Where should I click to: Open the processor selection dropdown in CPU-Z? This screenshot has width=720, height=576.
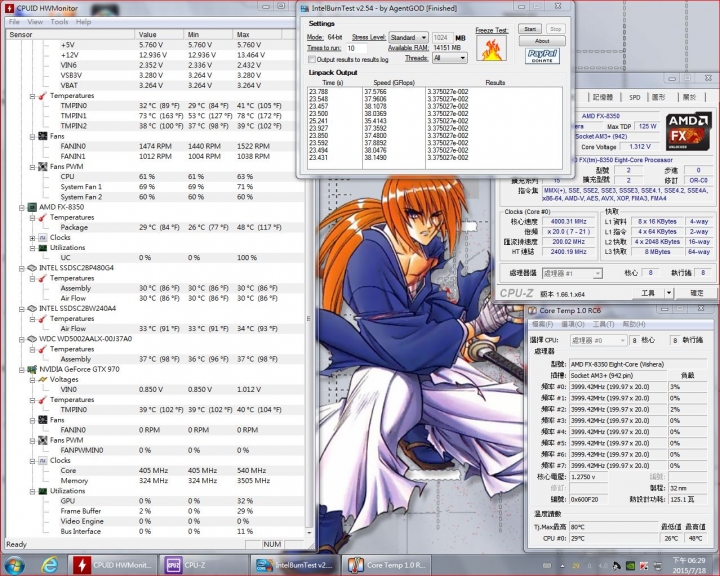(572, 273)
